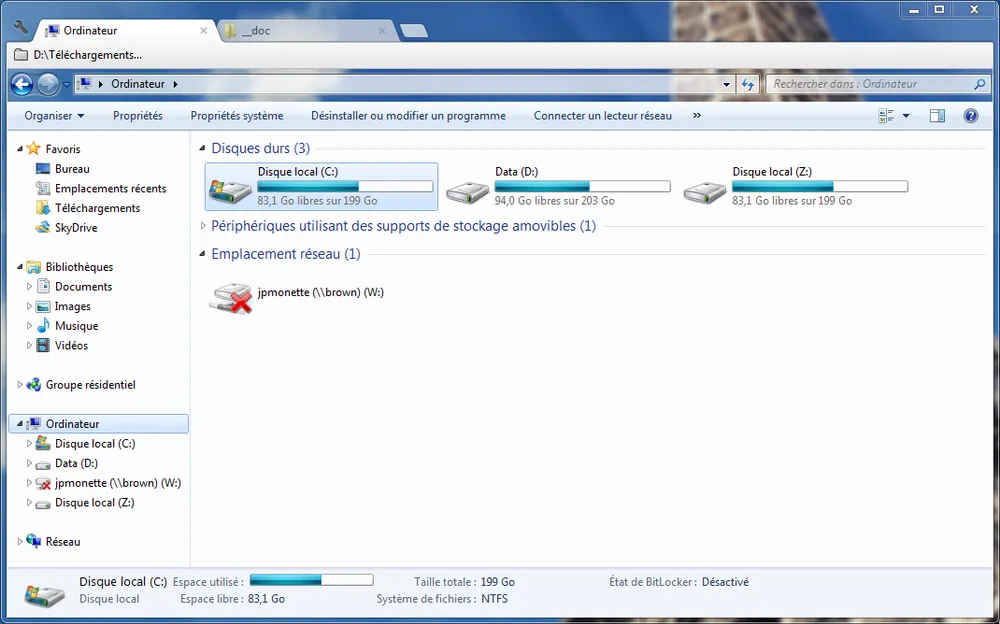
Task: Click the Disque local (Z:) drive icon
Action: coord(705,192)
